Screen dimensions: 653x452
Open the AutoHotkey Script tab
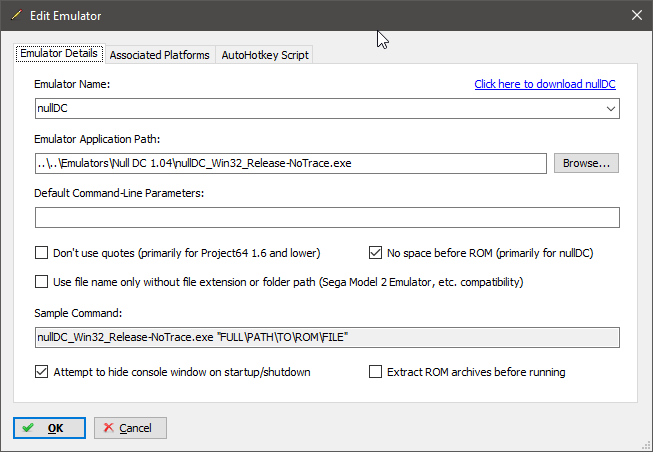pos(265,55)
